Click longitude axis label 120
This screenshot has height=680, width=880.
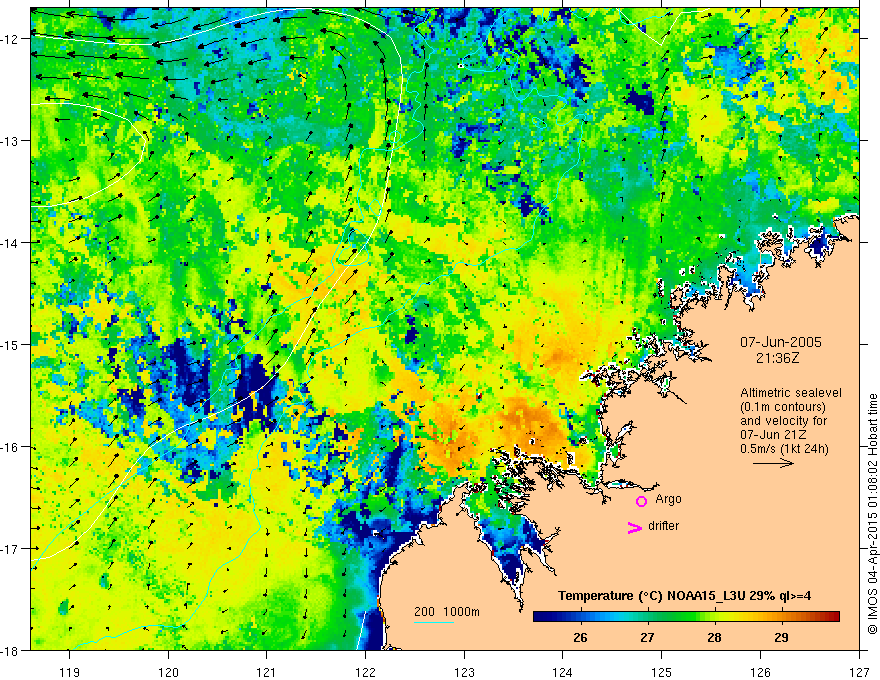(x=168, y=672)
